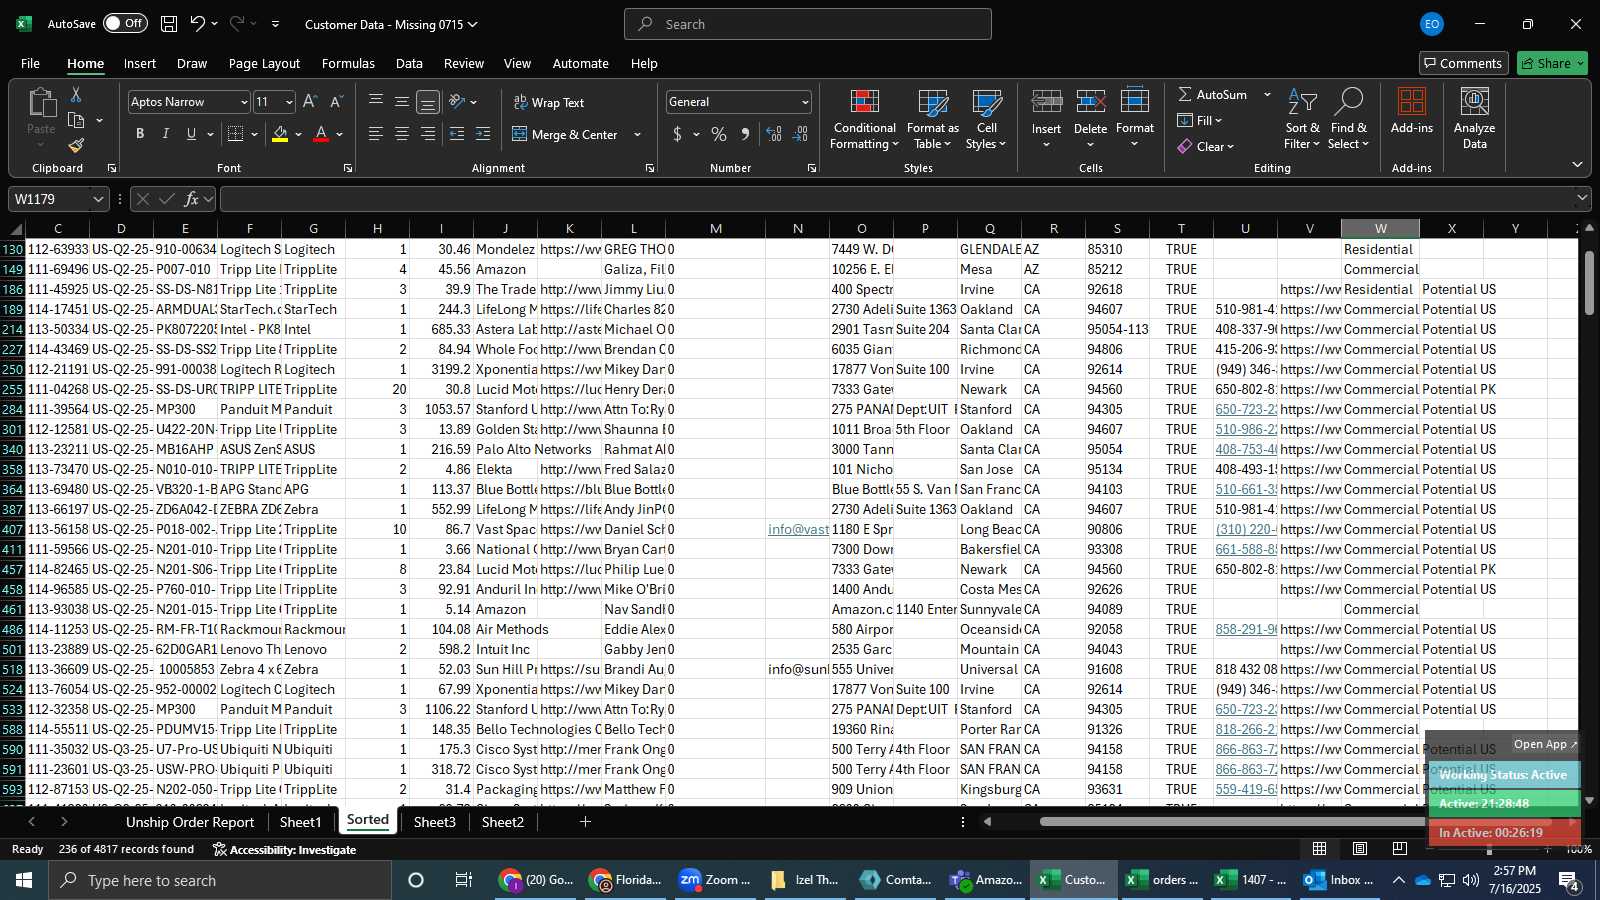The width and height of the screenshot is (1600, 900).
Task: Toggle Align Left
Action: click(376, 134)
